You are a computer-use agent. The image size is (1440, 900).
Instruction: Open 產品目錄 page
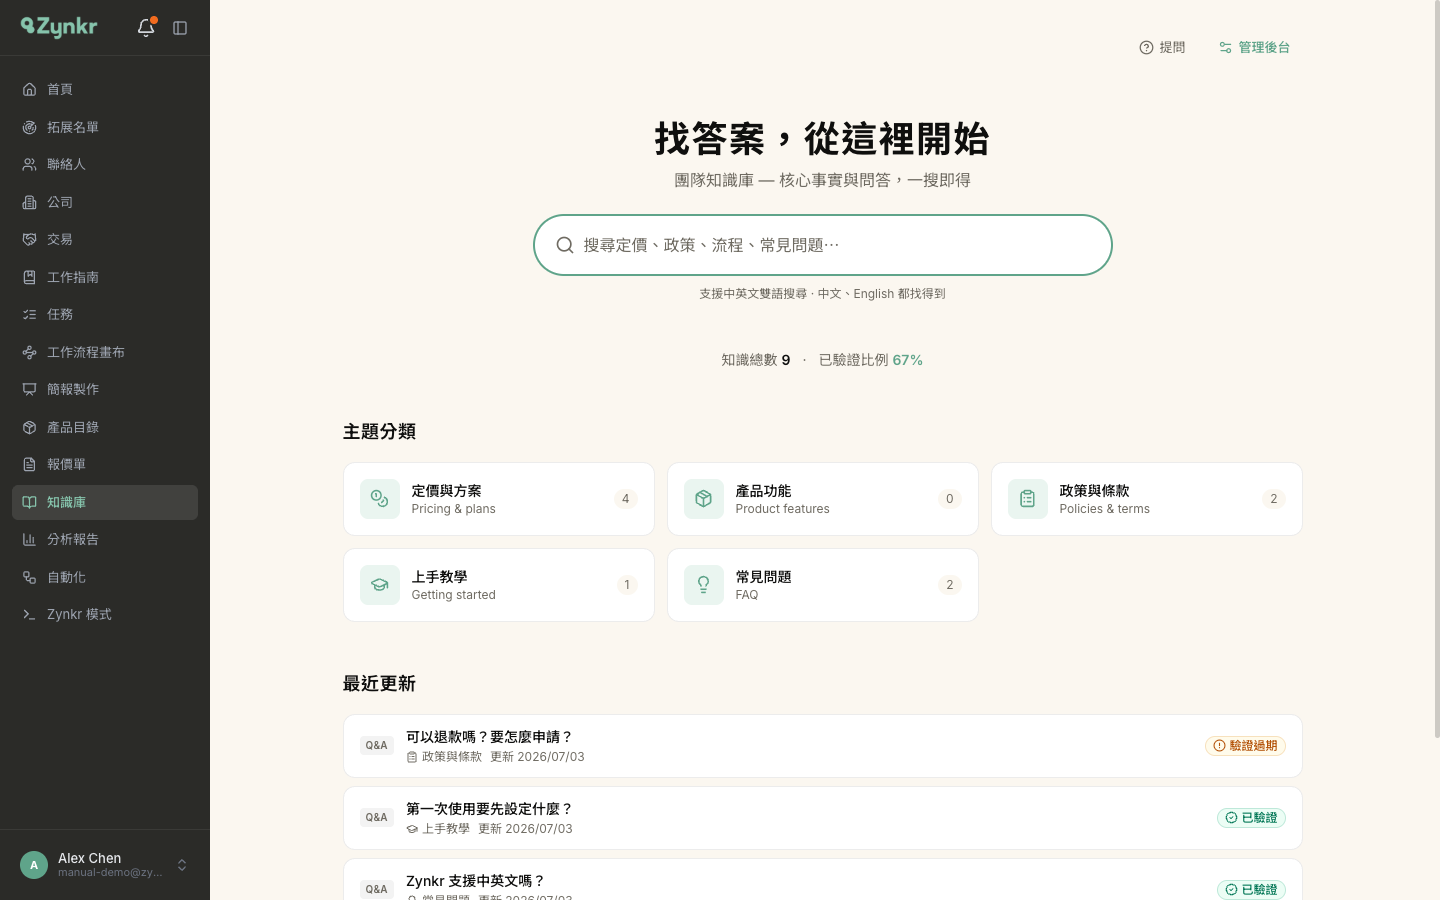click(105, 427)
